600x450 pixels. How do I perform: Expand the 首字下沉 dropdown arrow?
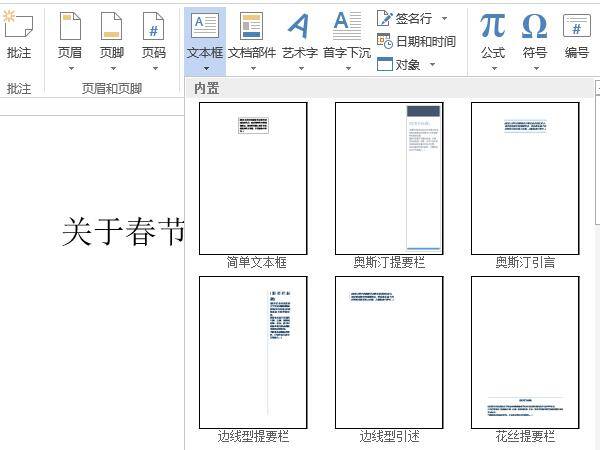(348, 68)
